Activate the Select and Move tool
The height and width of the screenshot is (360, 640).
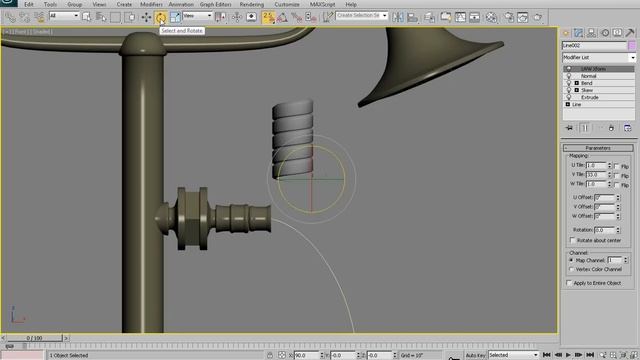point(146,17)
